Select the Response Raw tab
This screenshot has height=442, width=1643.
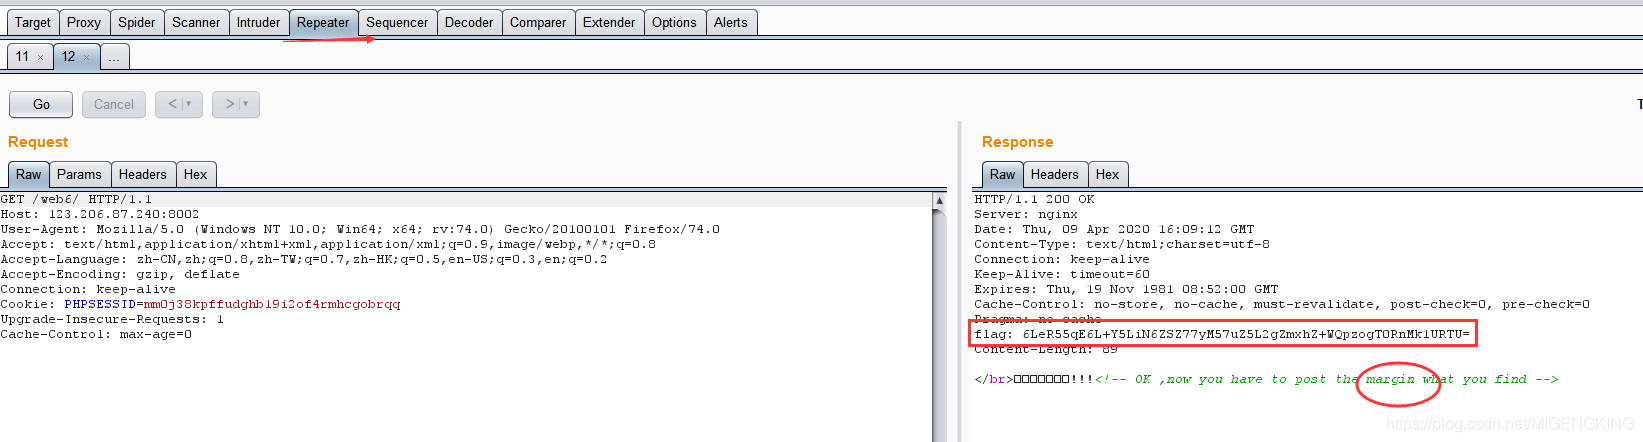(1002, 174)
